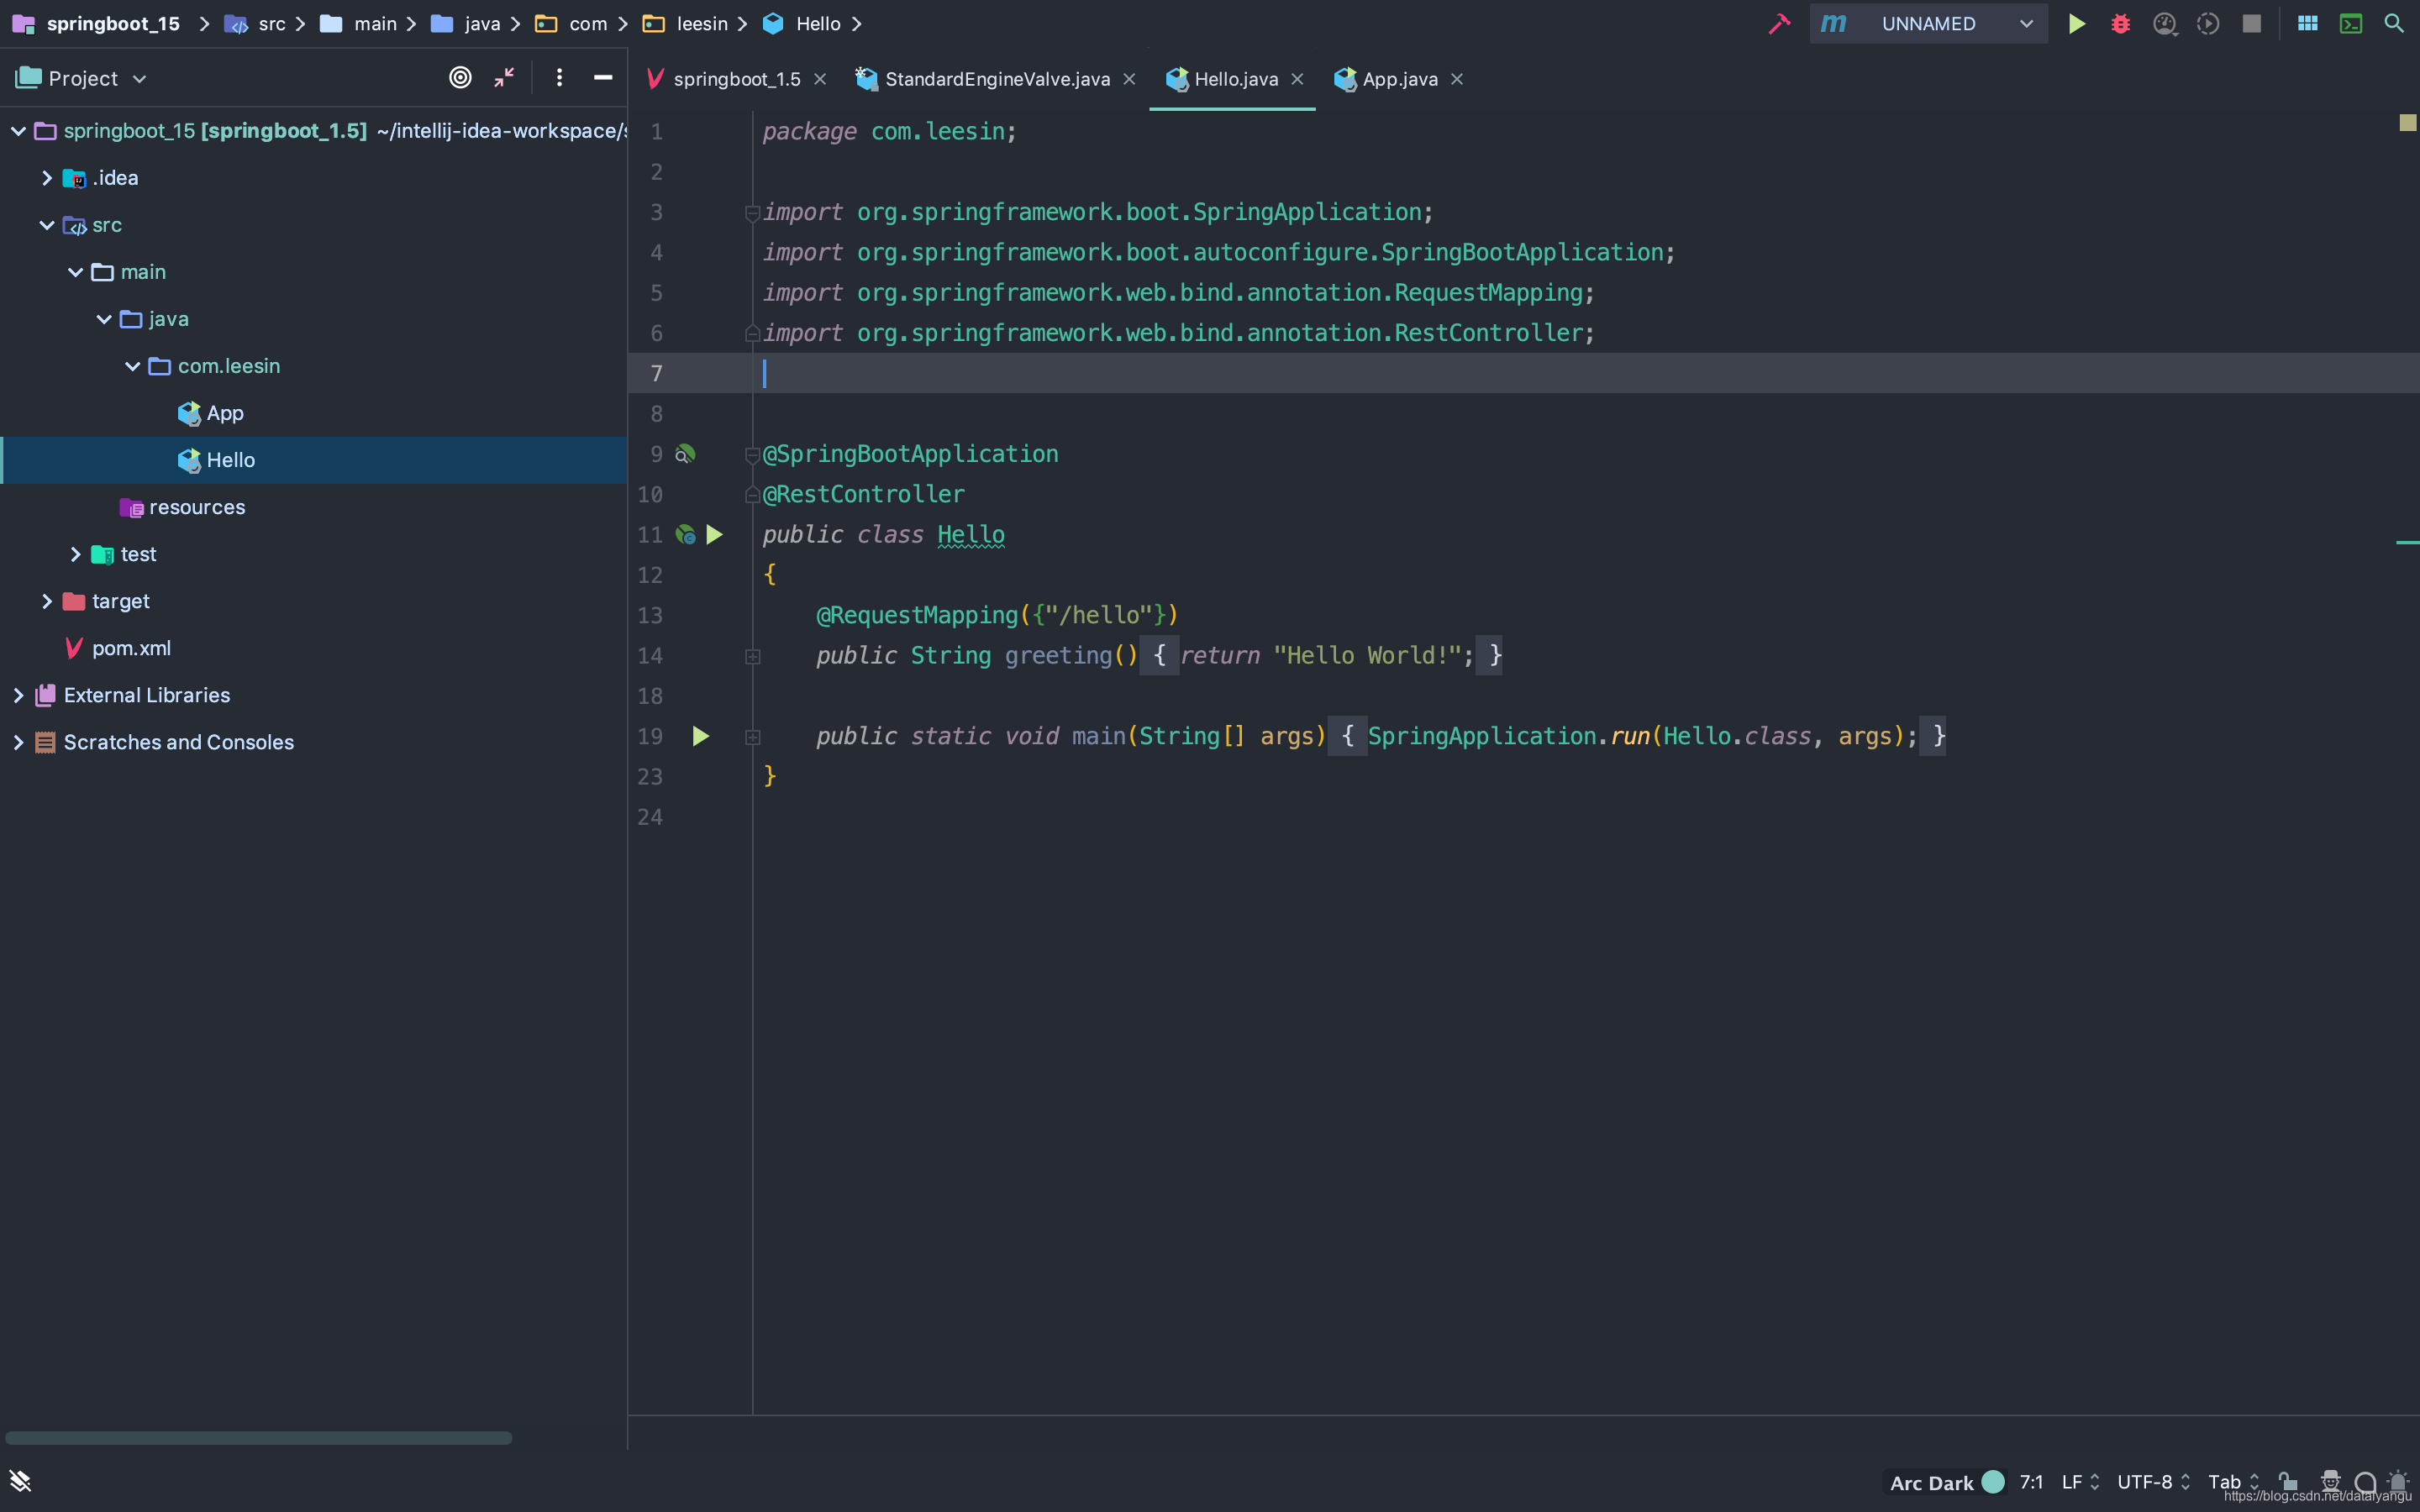This screenshot has width=2420, height=1512.
Task: Expand the External Libraries tree node
Action: click(18, 693)
